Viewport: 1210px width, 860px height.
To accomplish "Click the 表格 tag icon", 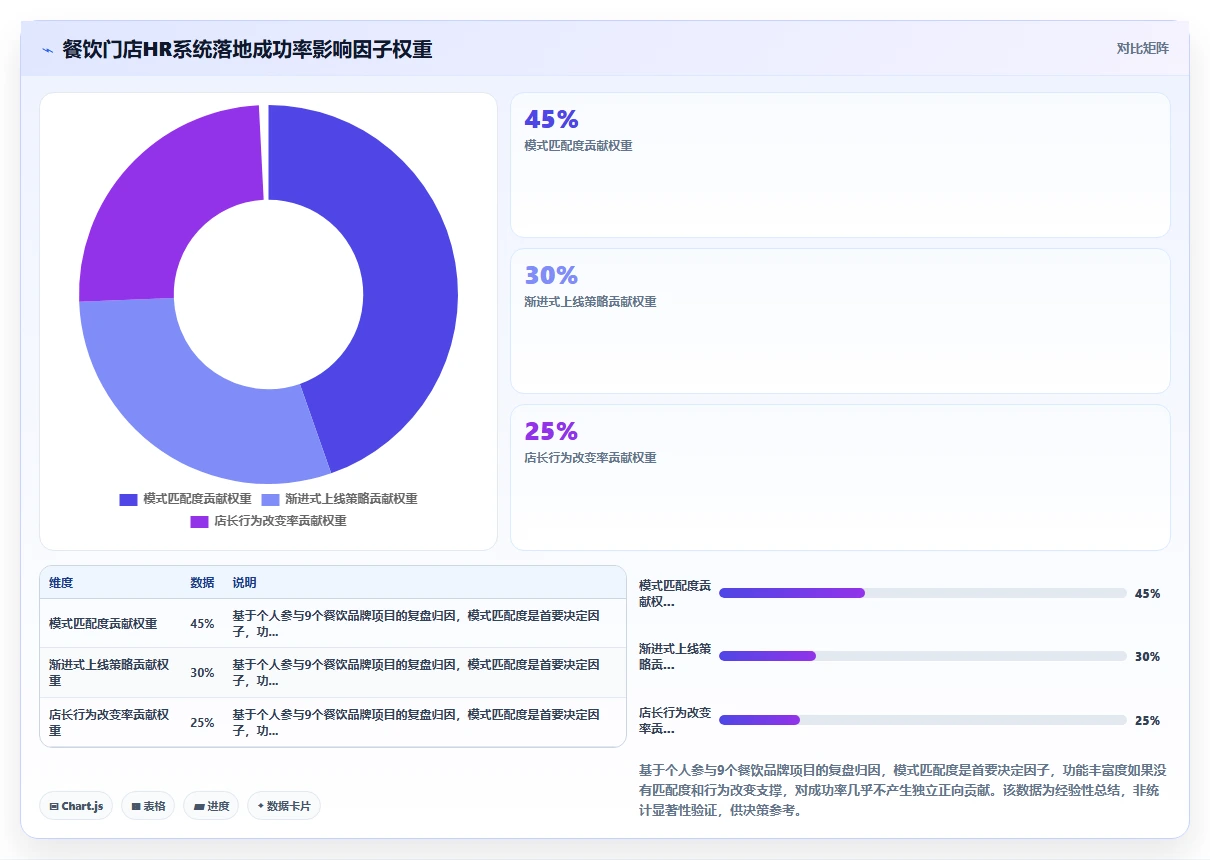I will point(136,806).
